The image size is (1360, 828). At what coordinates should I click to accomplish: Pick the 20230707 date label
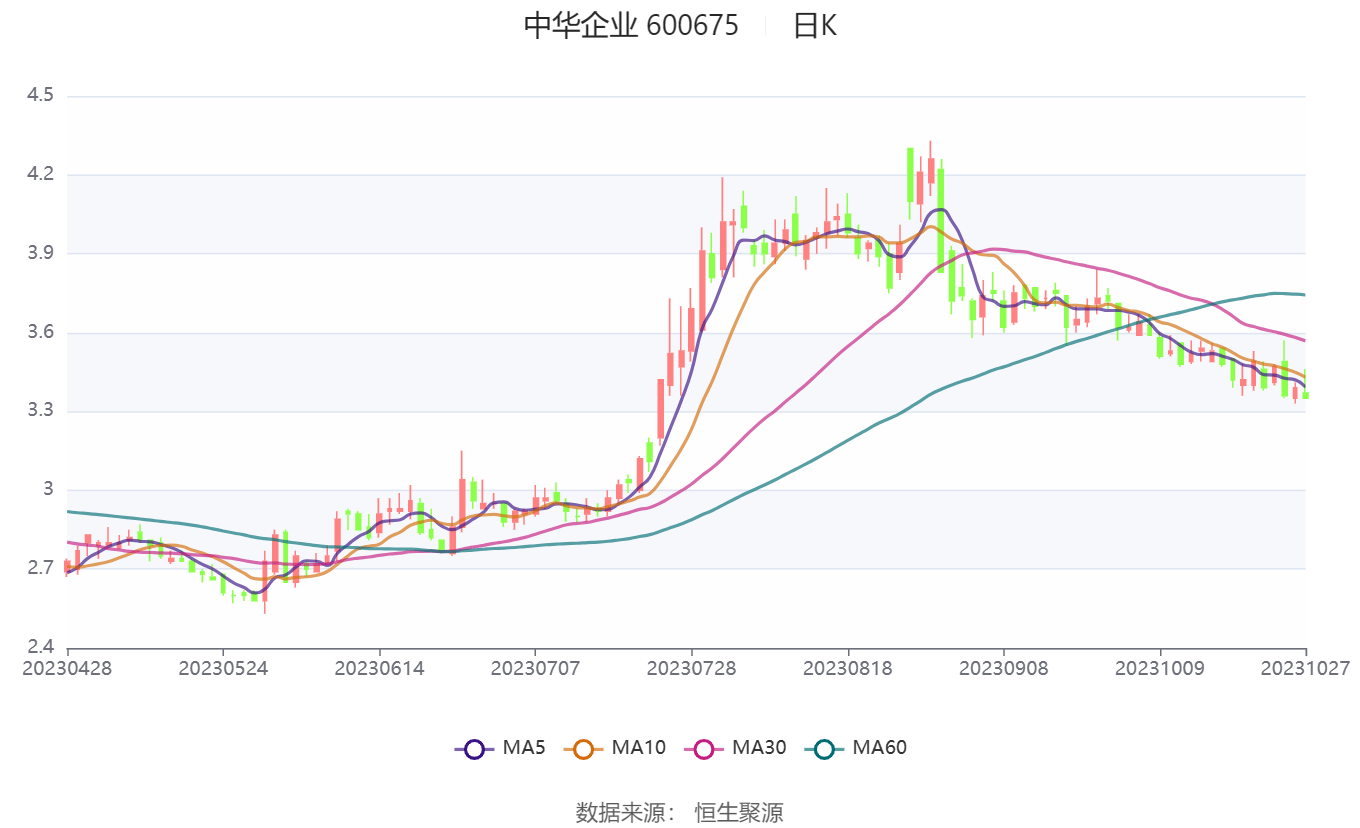[x=535, y=667]
